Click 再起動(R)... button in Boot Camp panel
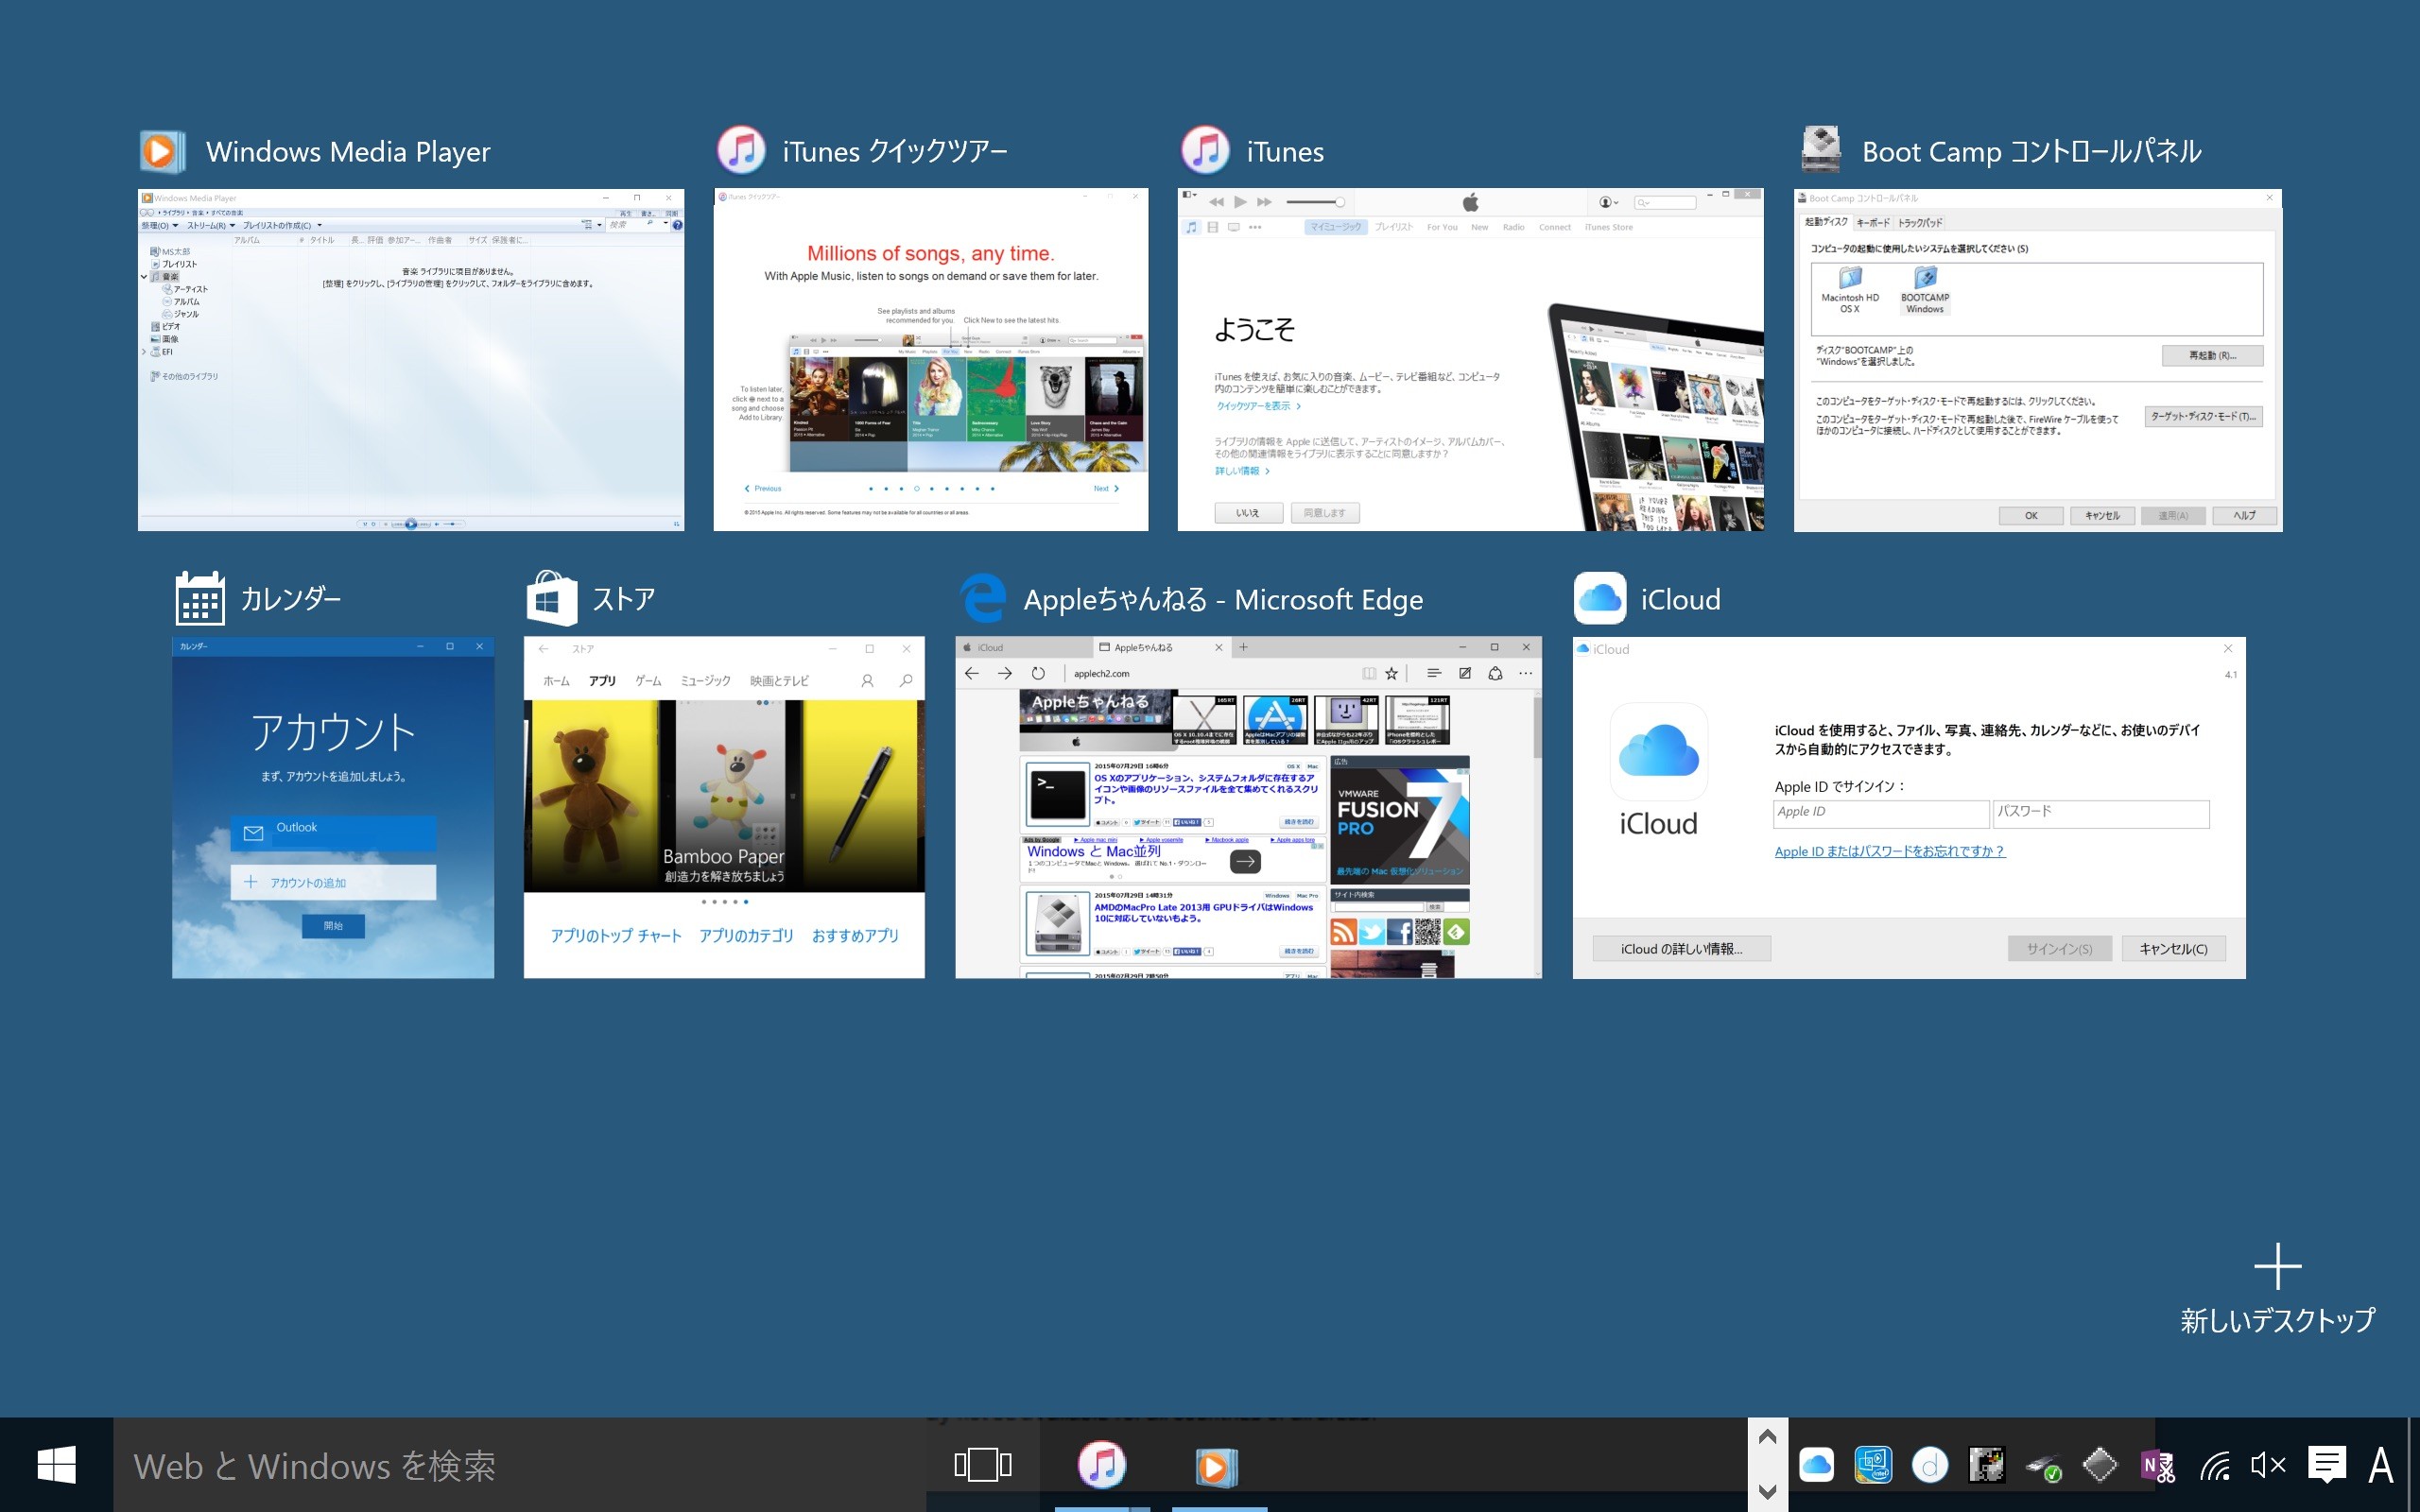 2211,355
